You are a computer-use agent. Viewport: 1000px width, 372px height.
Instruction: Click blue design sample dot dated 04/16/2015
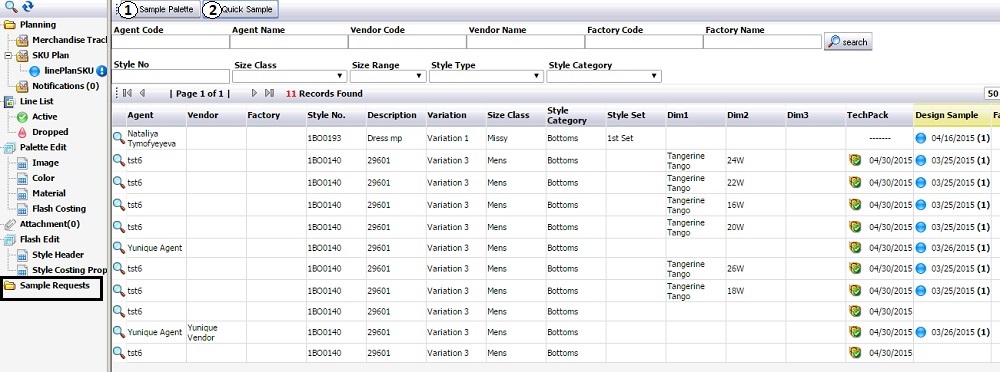(920, 138)
